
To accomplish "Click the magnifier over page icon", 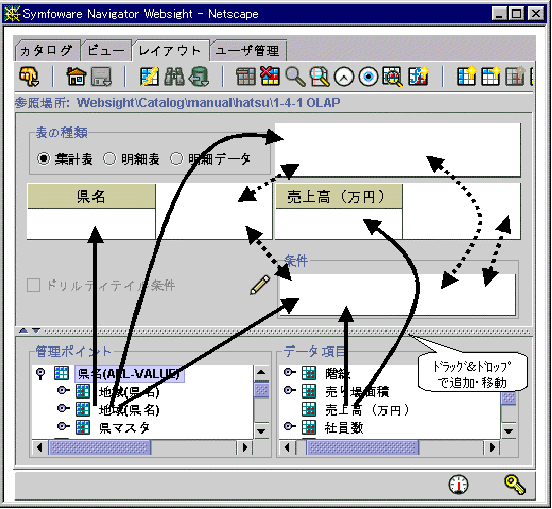I will point(319,76).
